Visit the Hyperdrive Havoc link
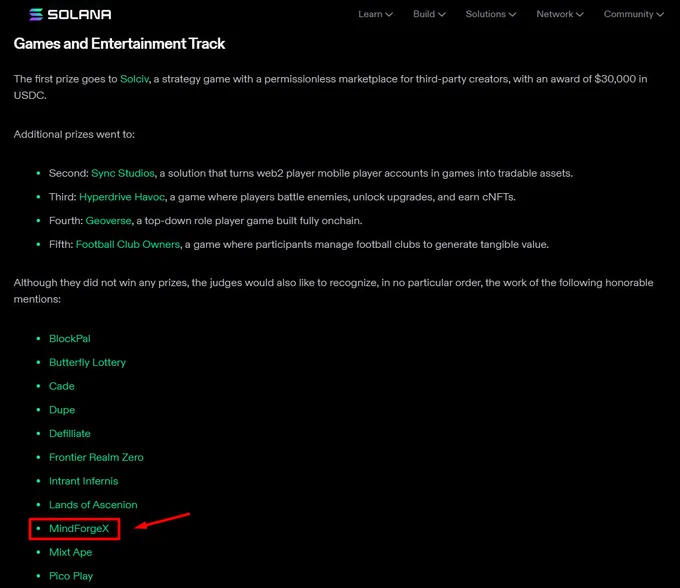This screenshot has height=588, width=680. (122, 197)
